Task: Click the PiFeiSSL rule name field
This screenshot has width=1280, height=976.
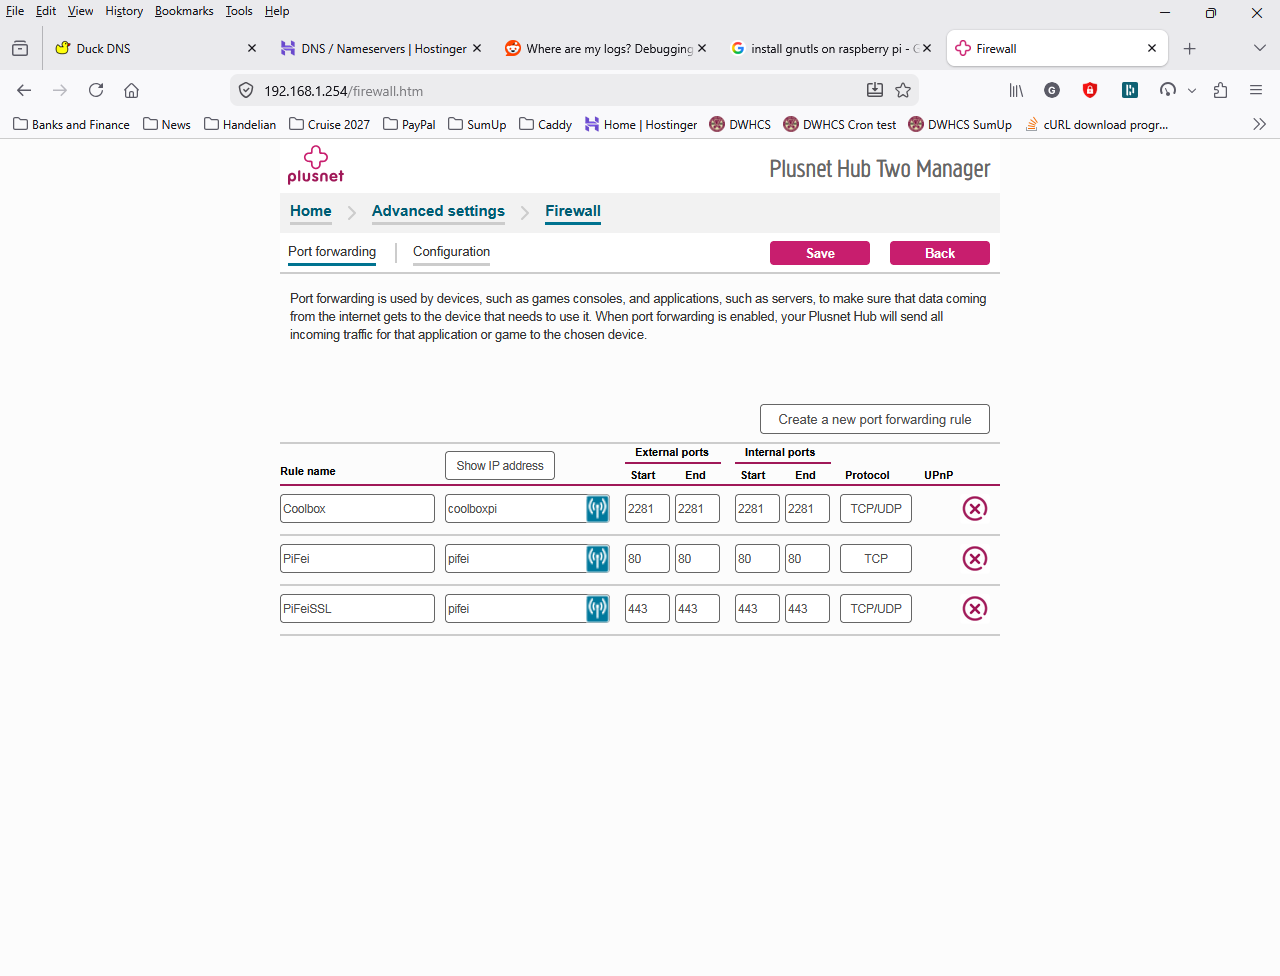Action: [x=357, y=609]
